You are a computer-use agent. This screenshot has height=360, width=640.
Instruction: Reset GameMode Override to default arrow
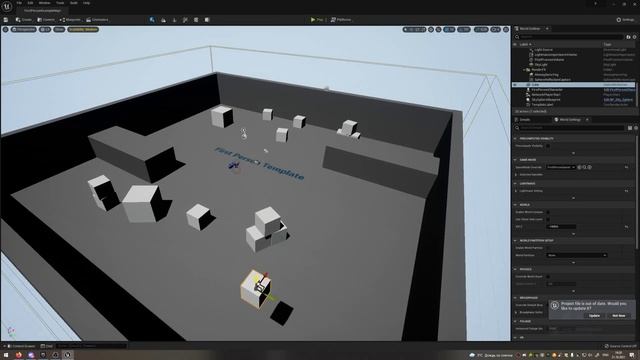(x=627, y=167)
